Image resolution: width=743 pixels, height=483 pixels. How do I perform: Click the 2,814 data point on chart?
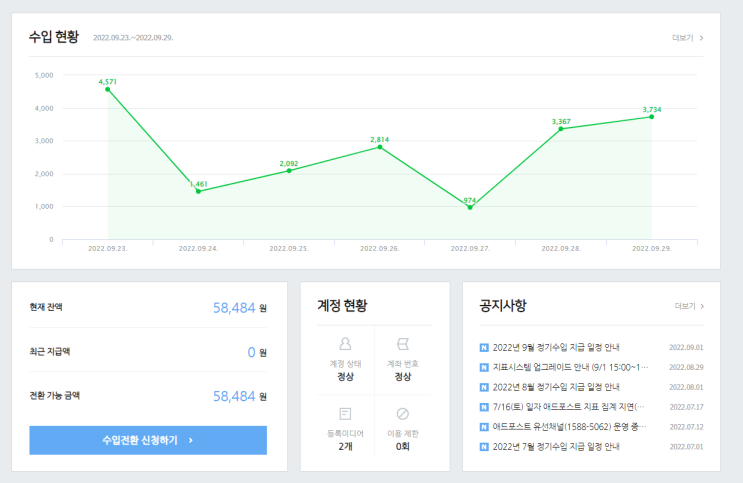coord(380,147)
